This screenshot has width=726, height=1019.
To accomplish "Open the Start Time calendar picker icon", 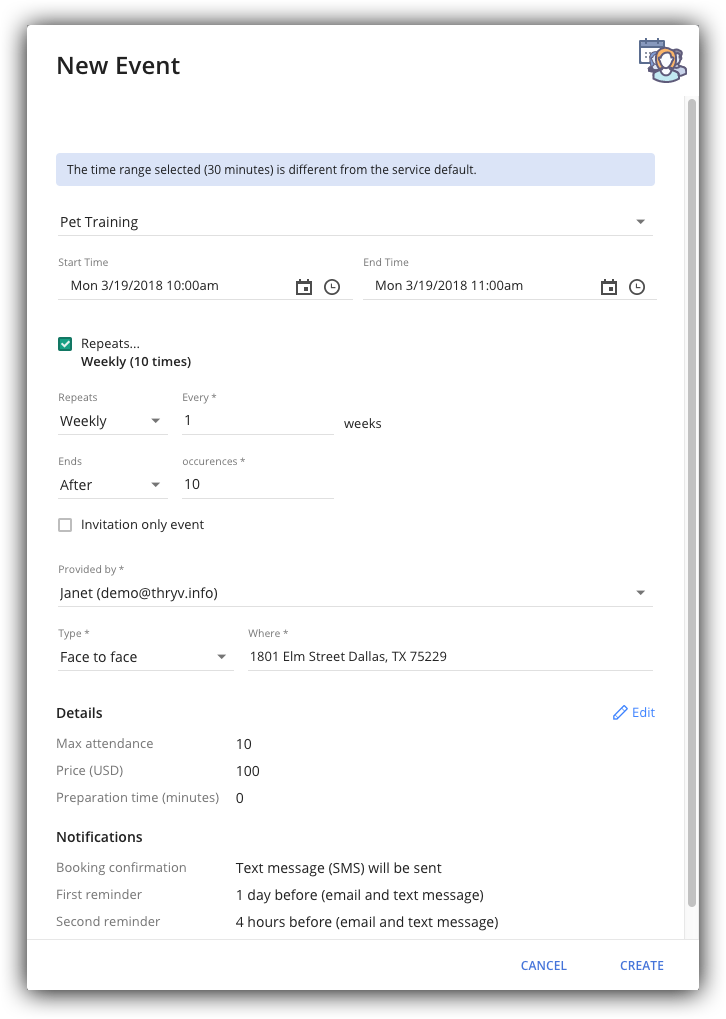I will tap(304, 287).
